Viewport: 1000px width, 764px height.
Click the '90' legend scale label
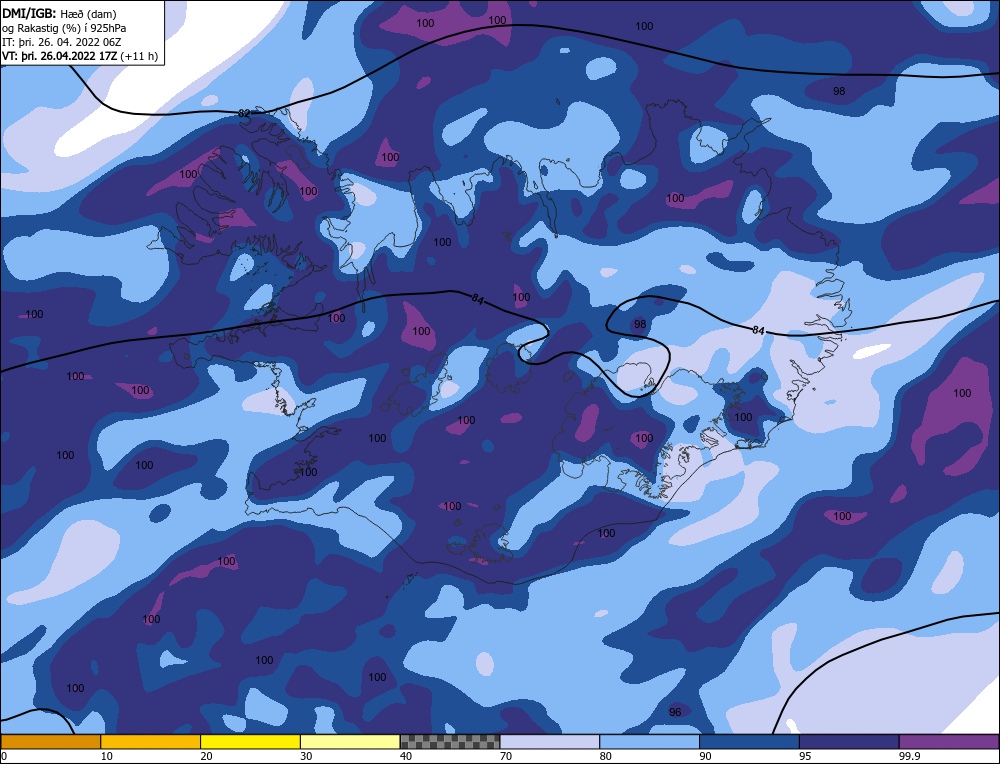coord(705,756)
